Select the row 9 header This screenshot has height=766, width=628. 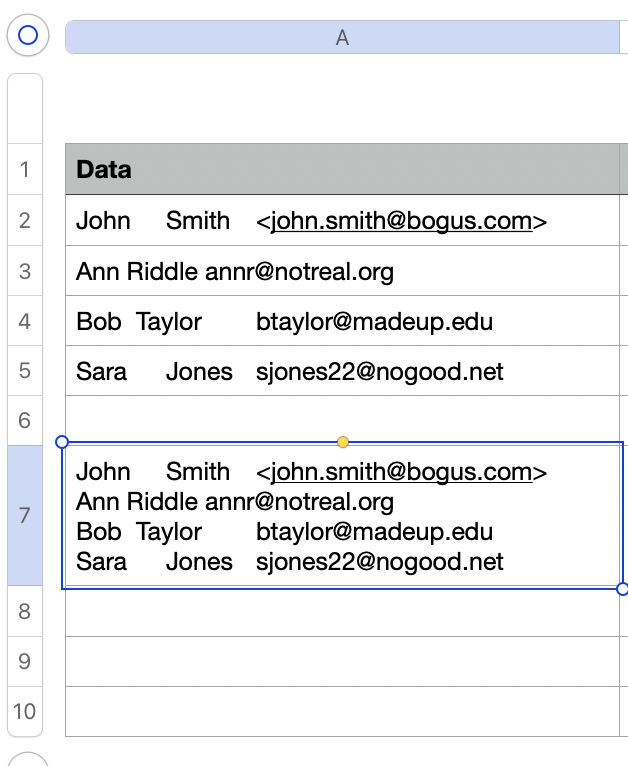25,661
